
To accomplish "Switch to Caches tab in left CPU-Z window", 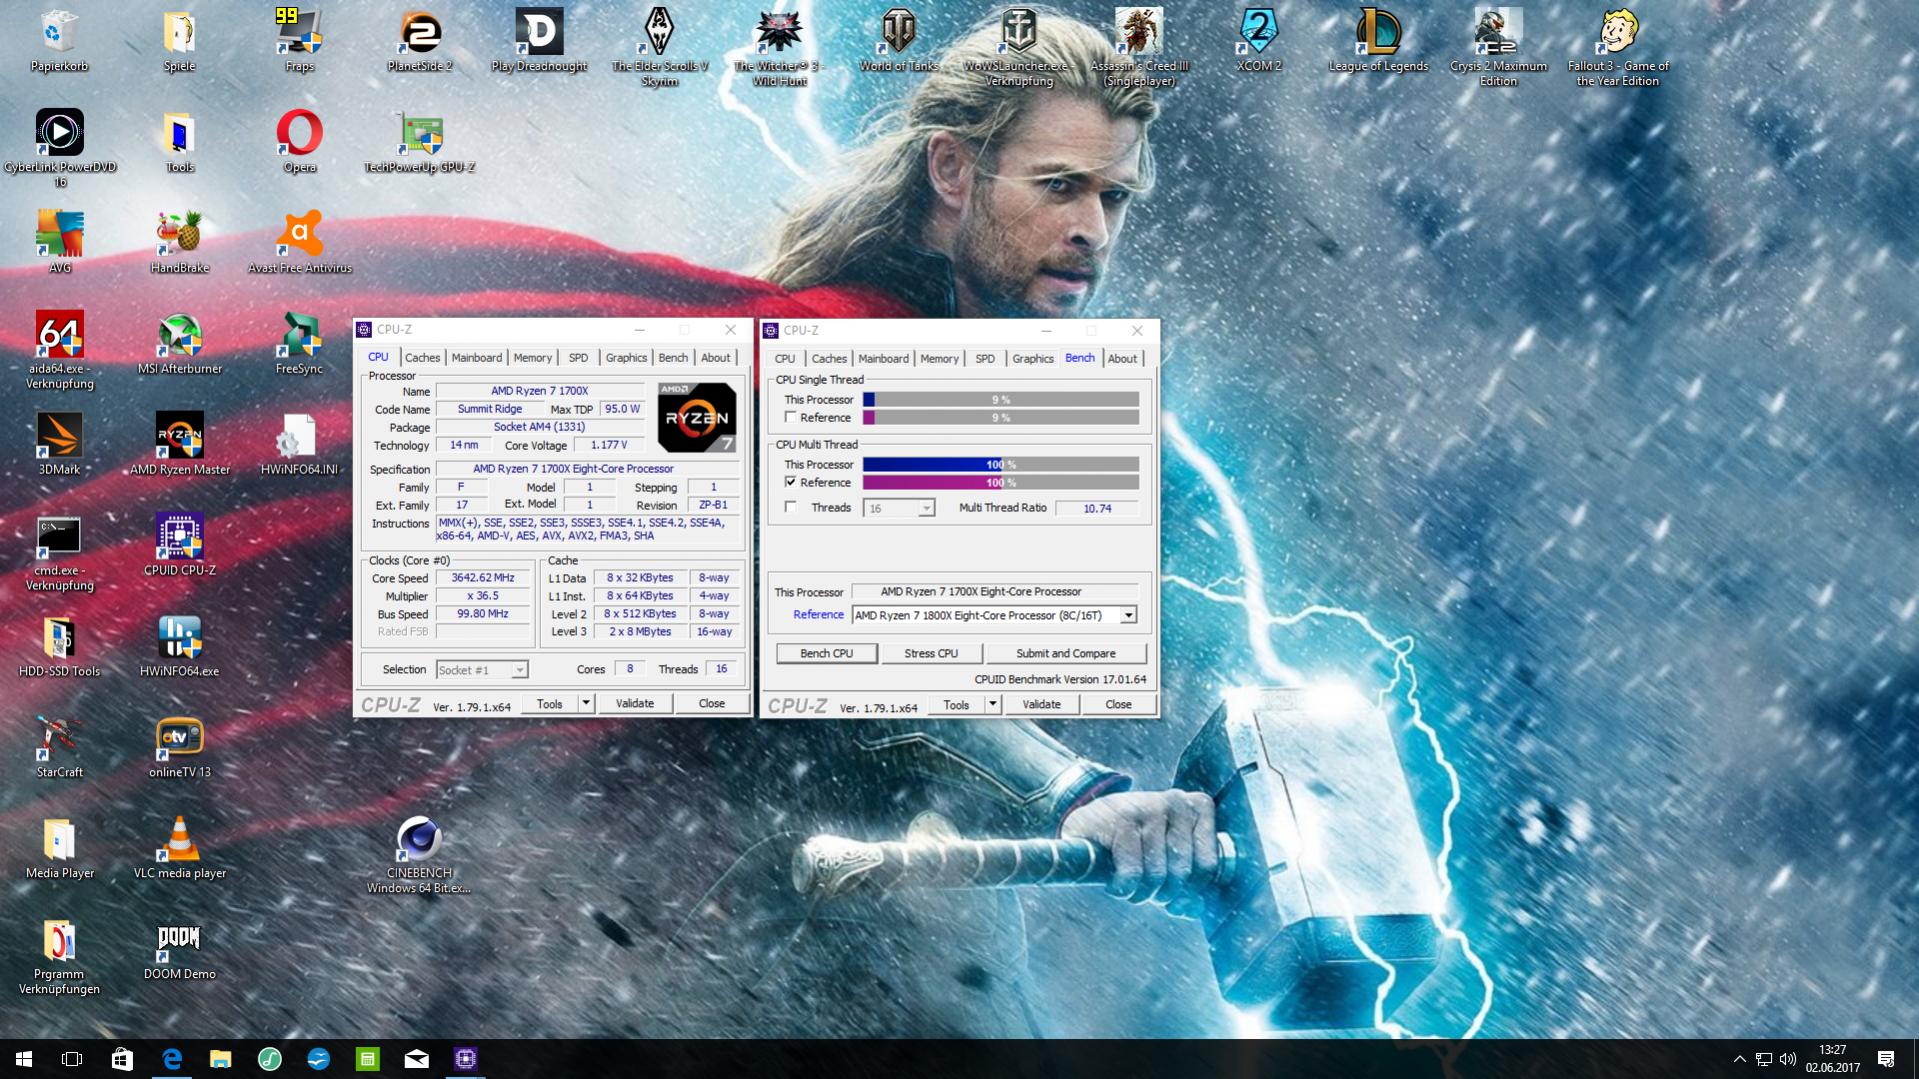I will point(422,358).
